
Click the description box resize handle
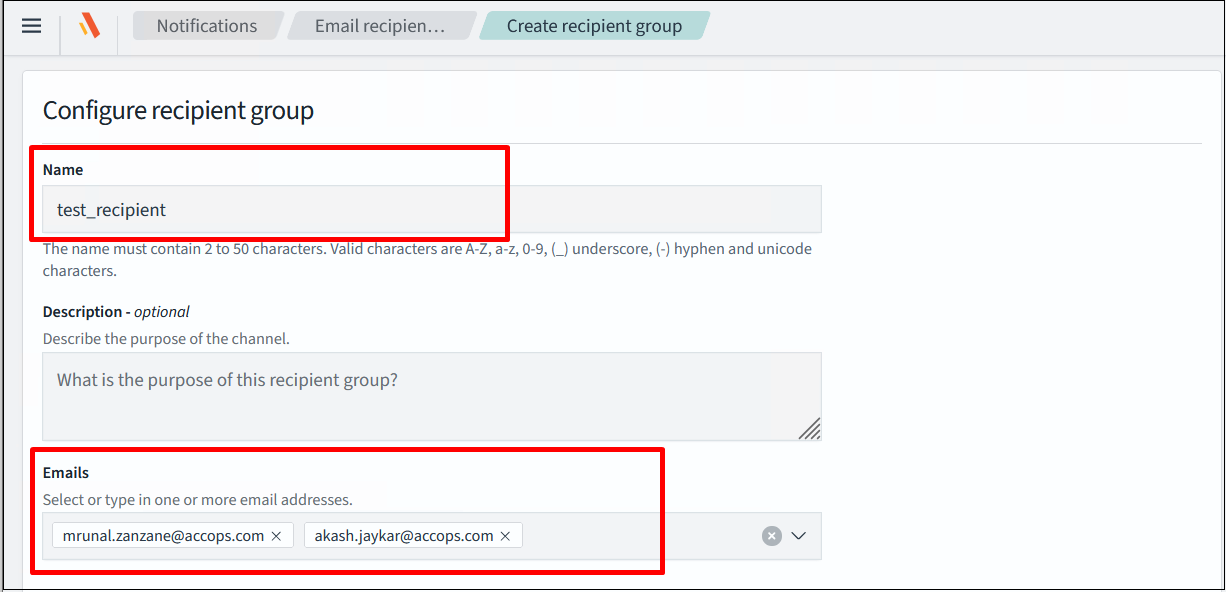pos(810,429)
